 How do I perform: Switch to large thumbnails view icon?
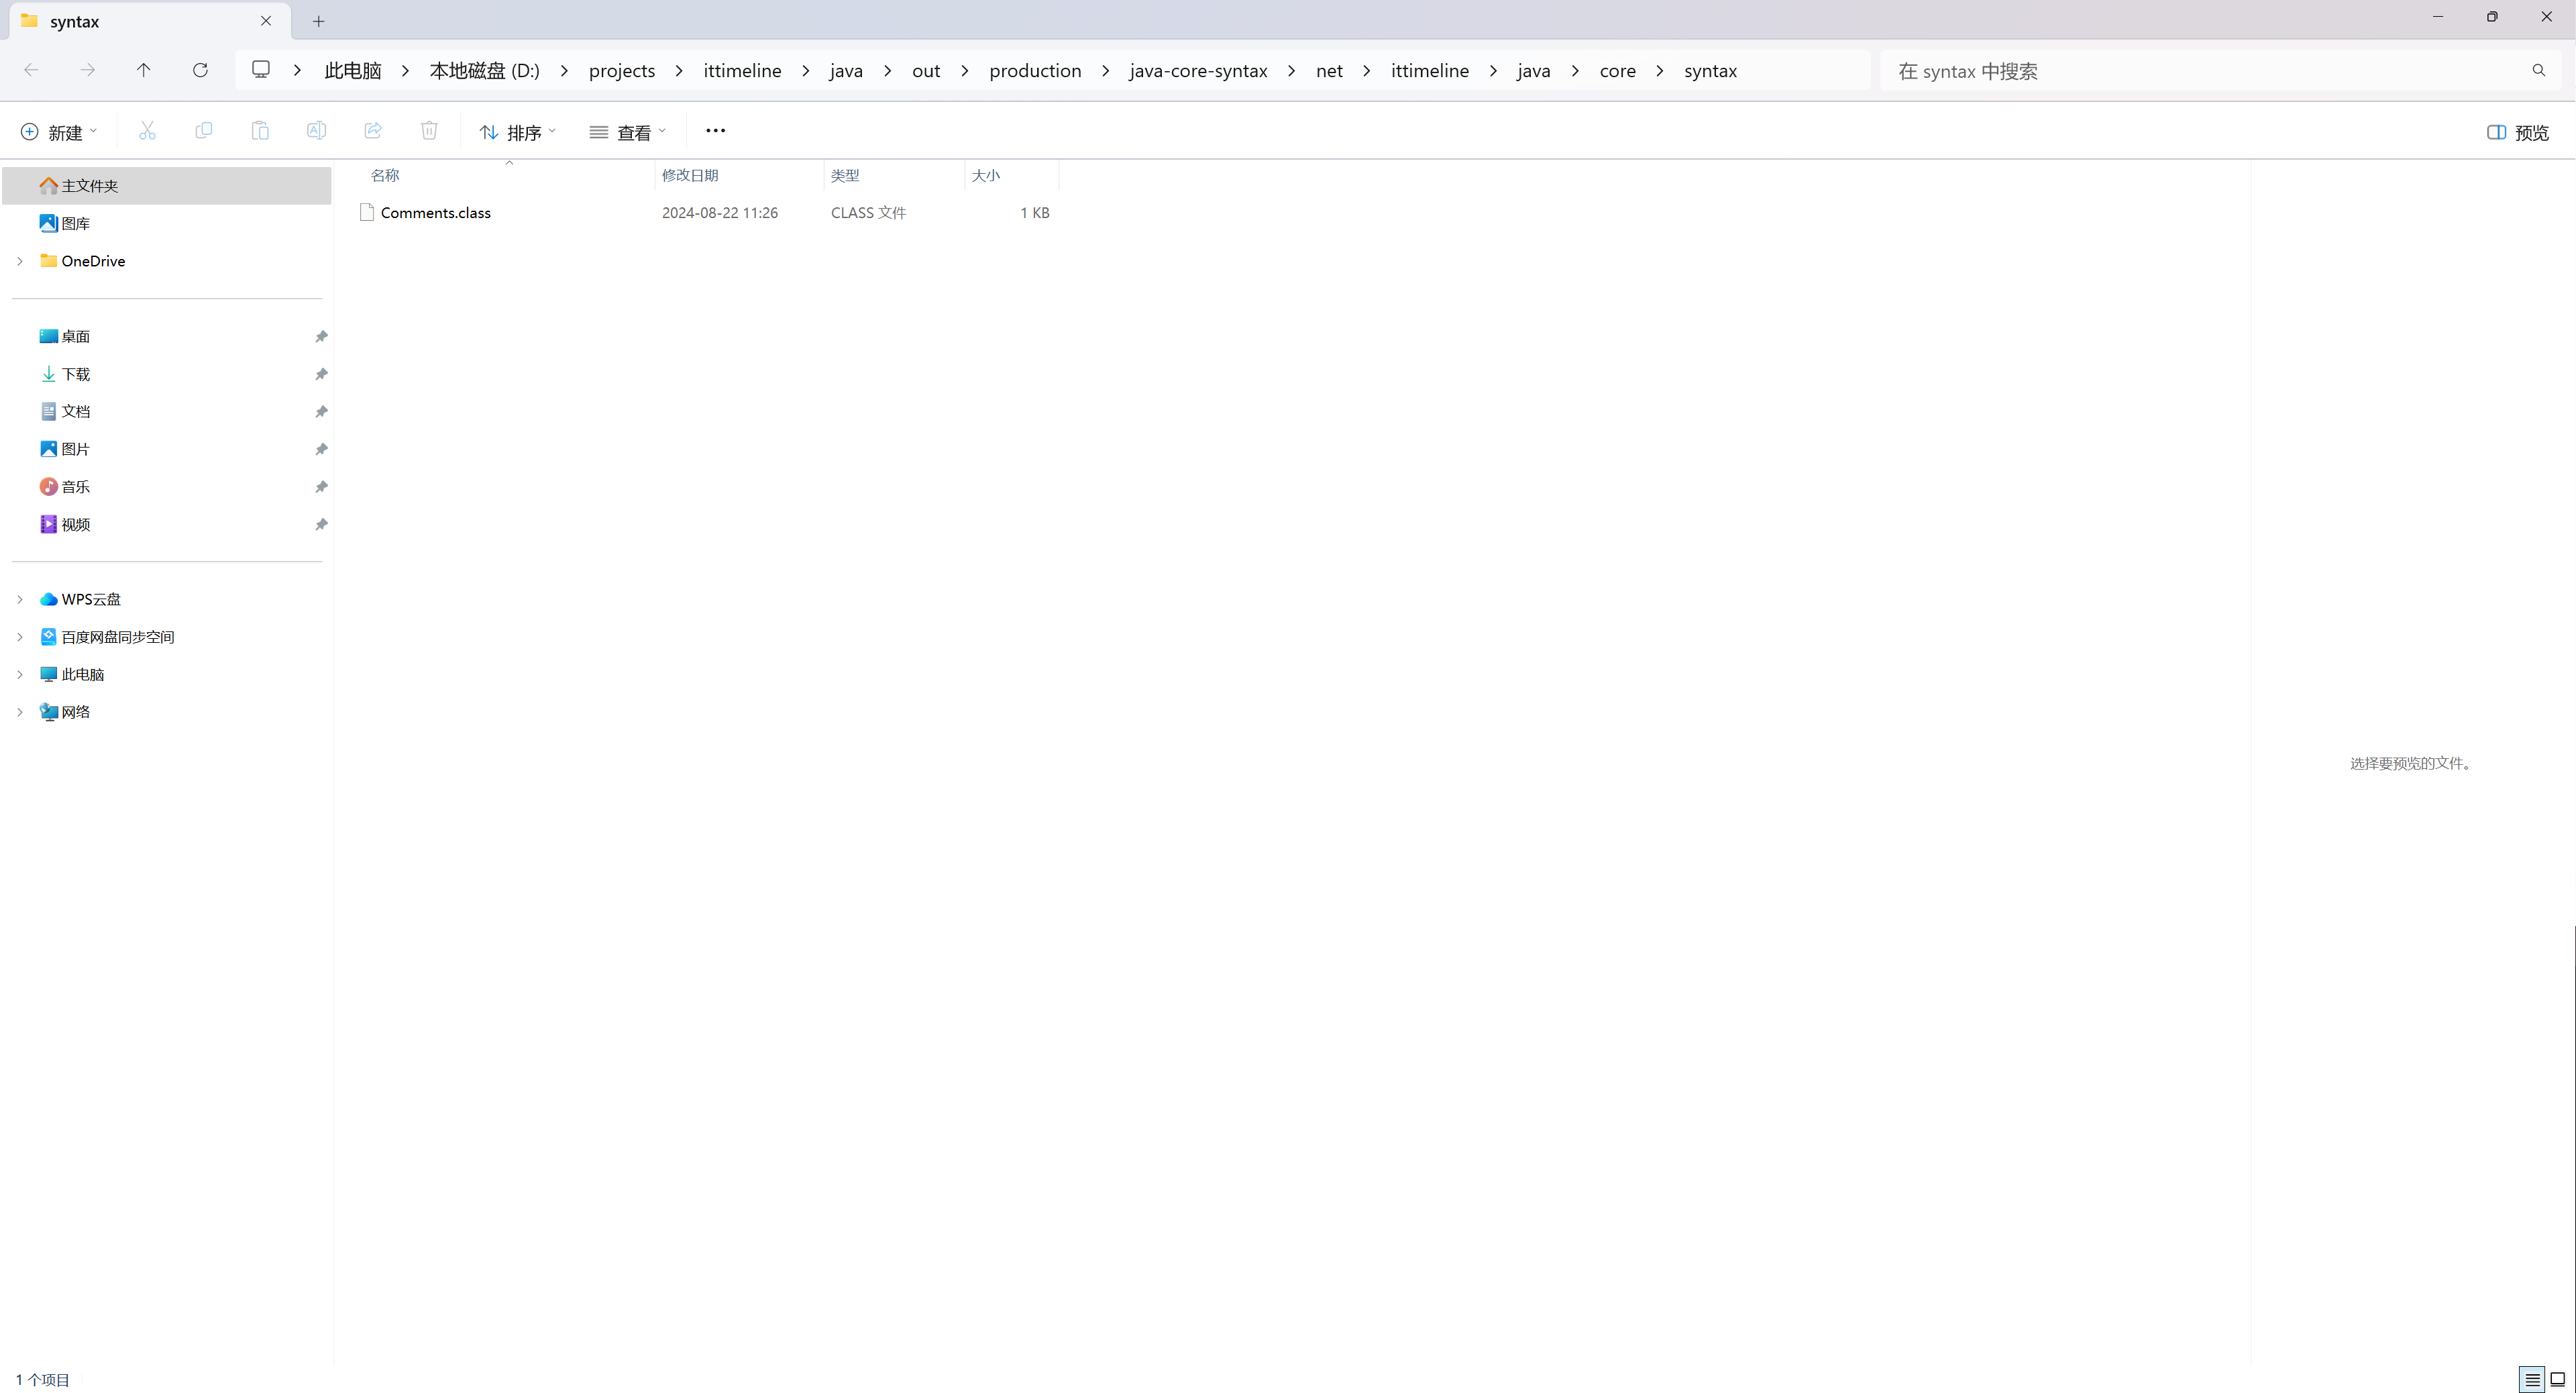[x=2558, y=1379]
